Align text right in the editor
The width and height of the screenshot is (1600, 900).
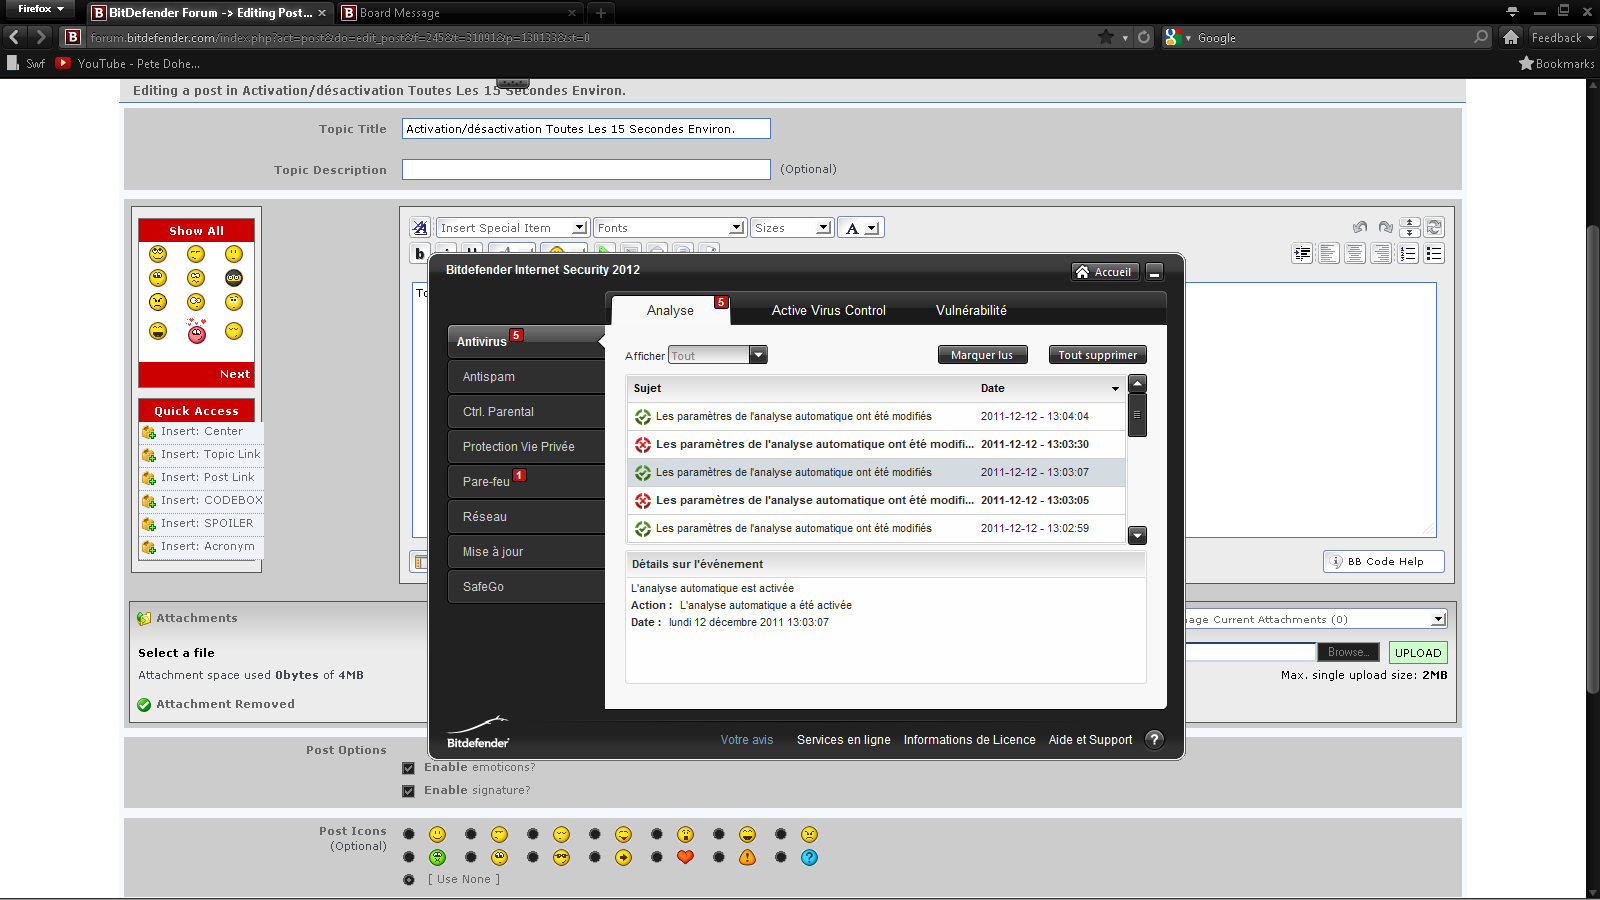pos(1381,254)
